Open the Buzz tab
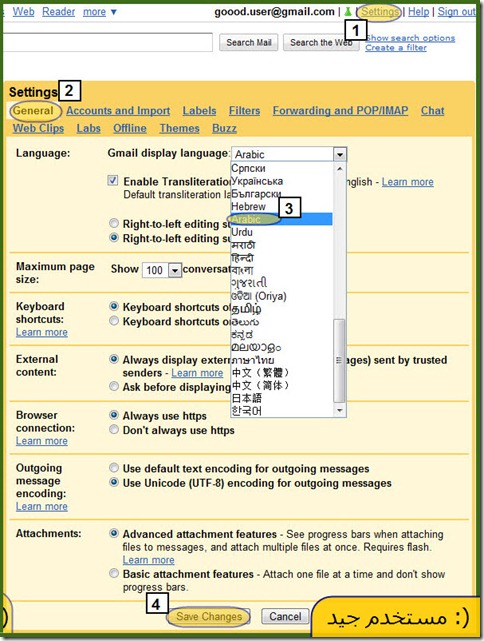The height and width of the screenshot is (641, 484). (x=224, y=128)
